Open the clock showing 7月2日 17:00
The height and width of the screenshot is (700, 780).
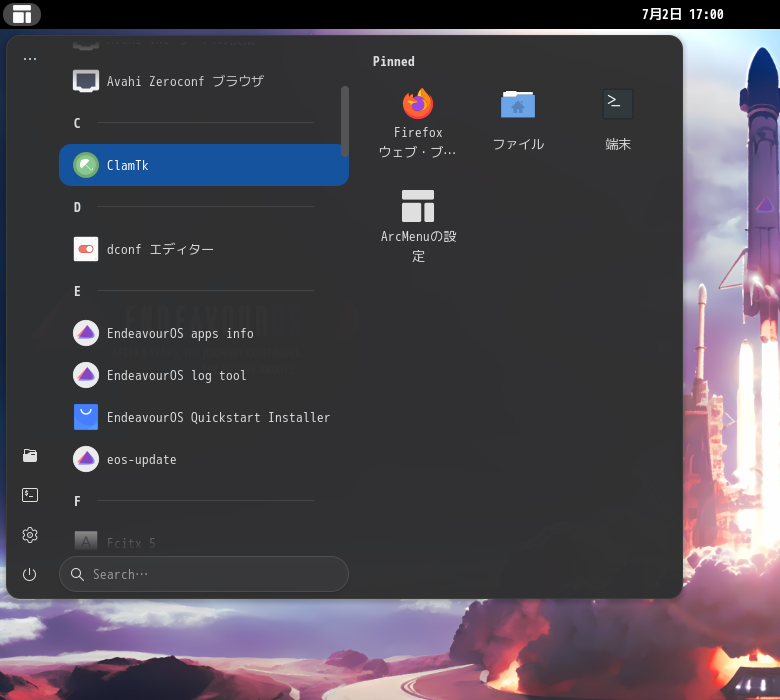coord(682,14)
